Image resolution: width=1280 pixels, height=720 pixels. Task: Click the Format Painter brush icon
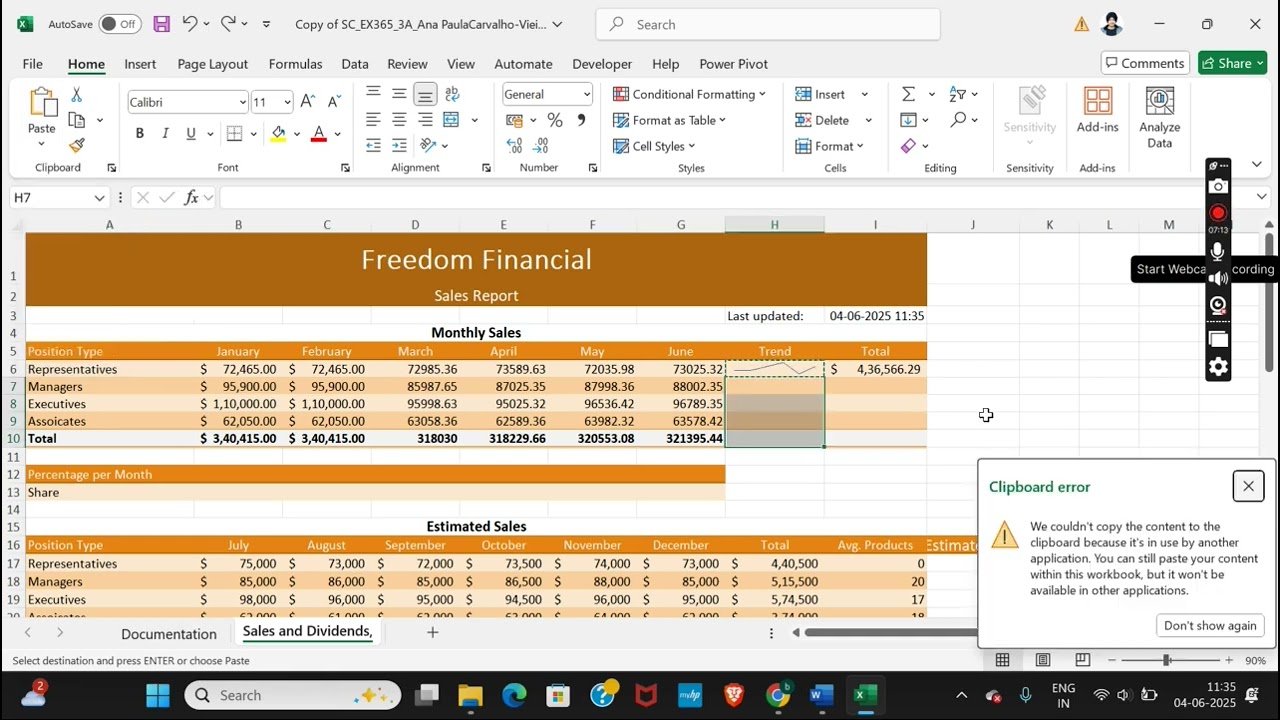pyautogui.click(x=76, y=145)
